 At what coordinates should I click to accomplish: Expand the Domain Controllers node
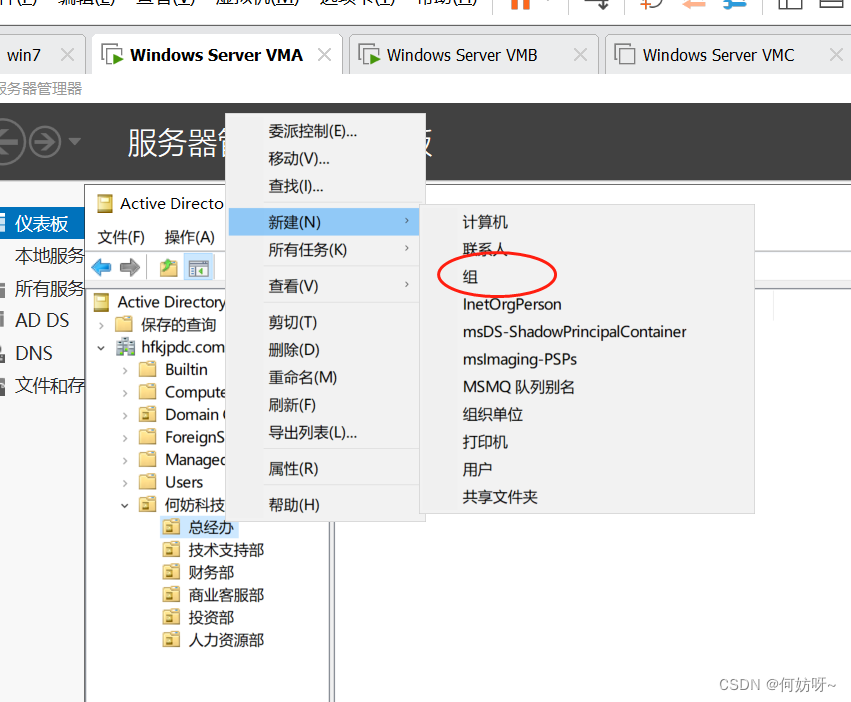[x=125, y=416]
